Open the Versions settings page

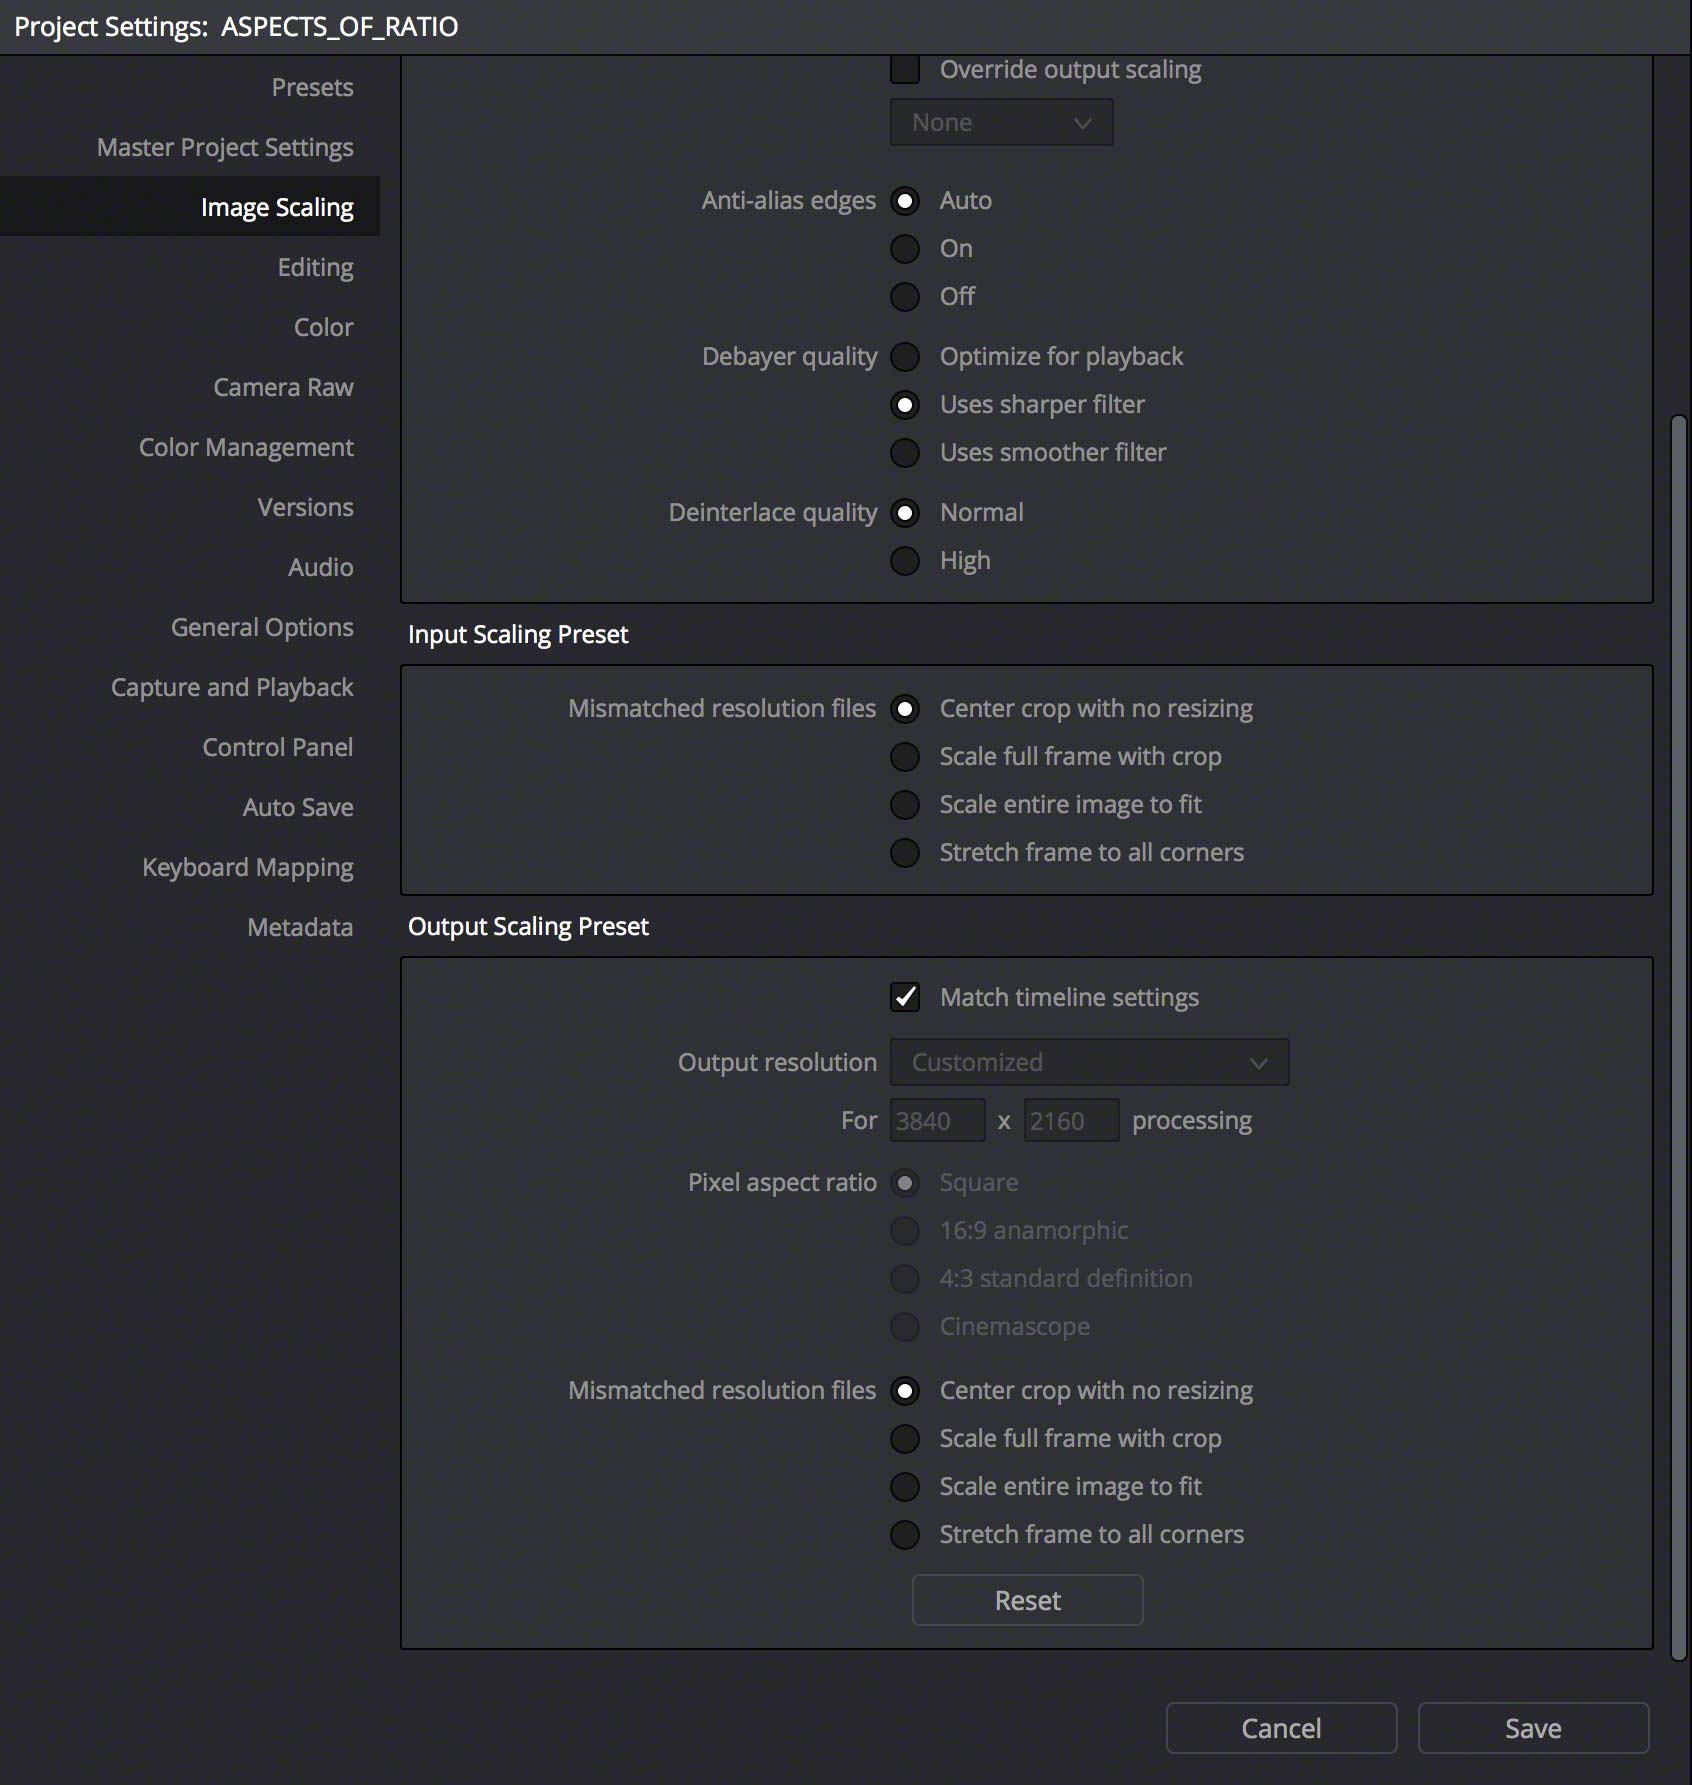[305, 507]
